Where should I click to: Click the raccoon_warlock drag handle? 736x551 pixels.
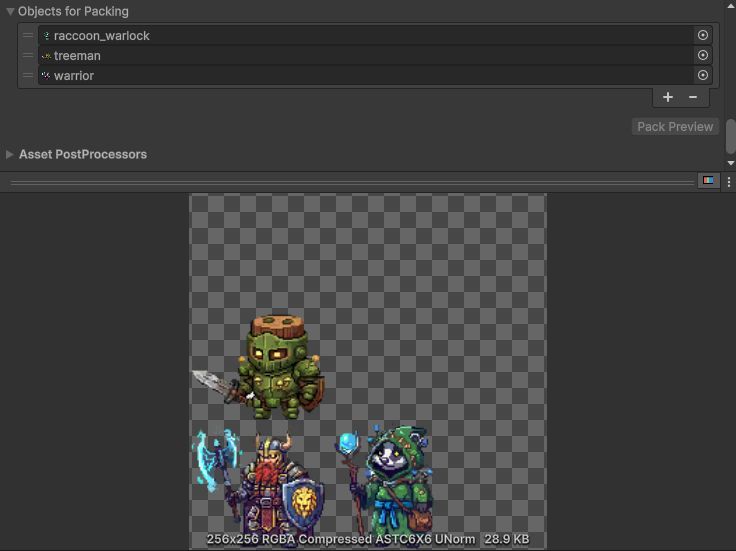click(x=28, y=35)
